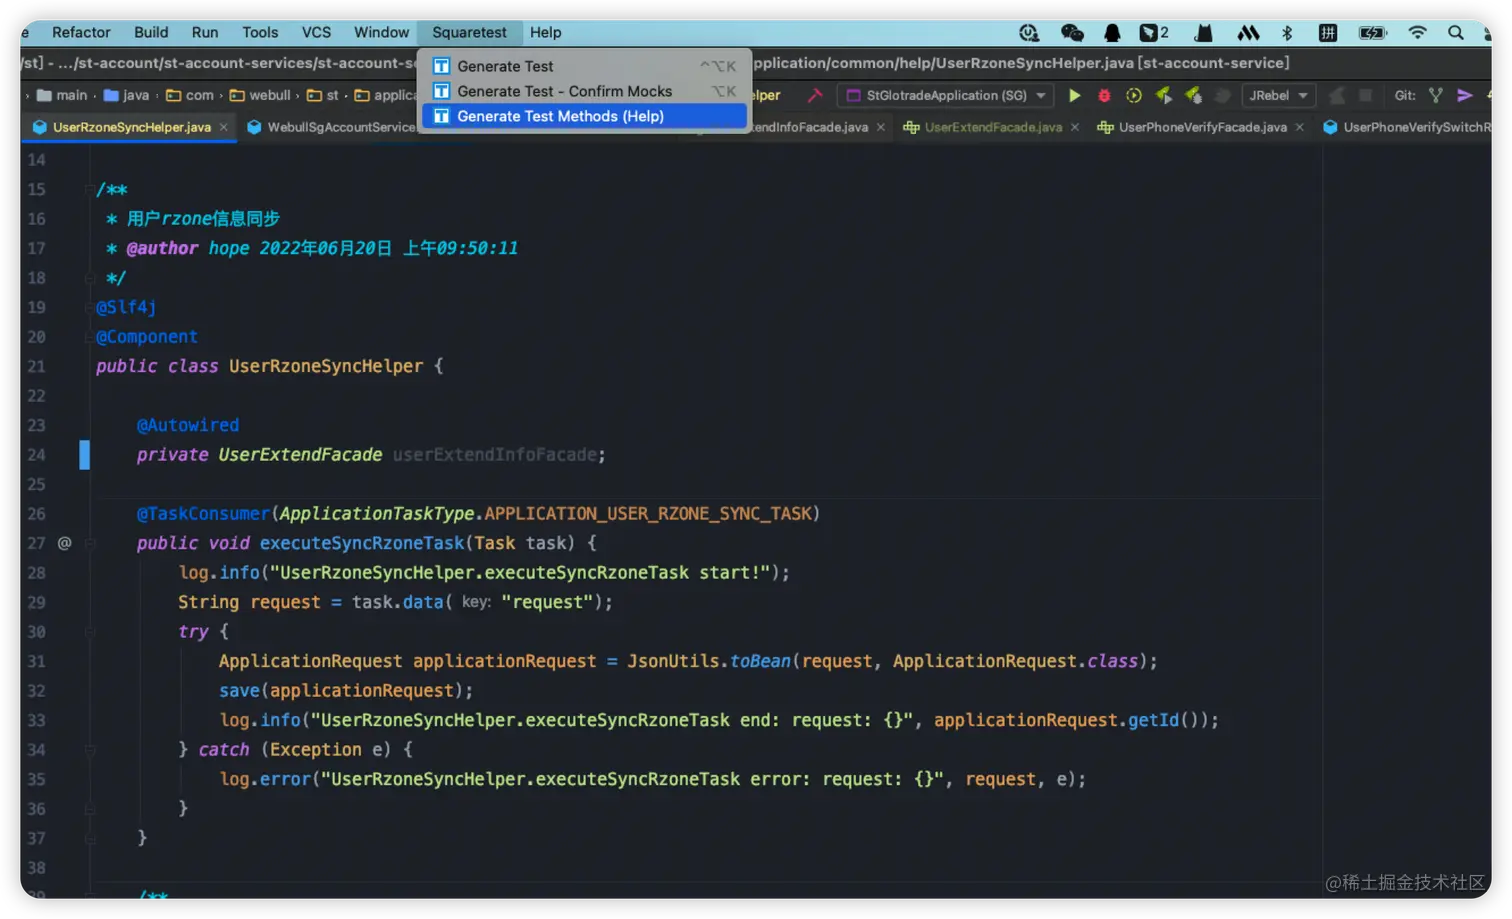
Task: Close the UserPhoneVerifyFacade.java tab
Action: (x=1300, y=128)
